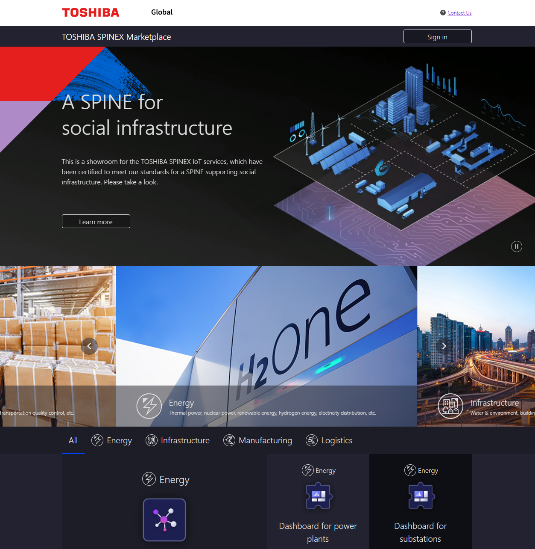Click the Learn more button
This screenshot has width=535, height=549.
96,222
